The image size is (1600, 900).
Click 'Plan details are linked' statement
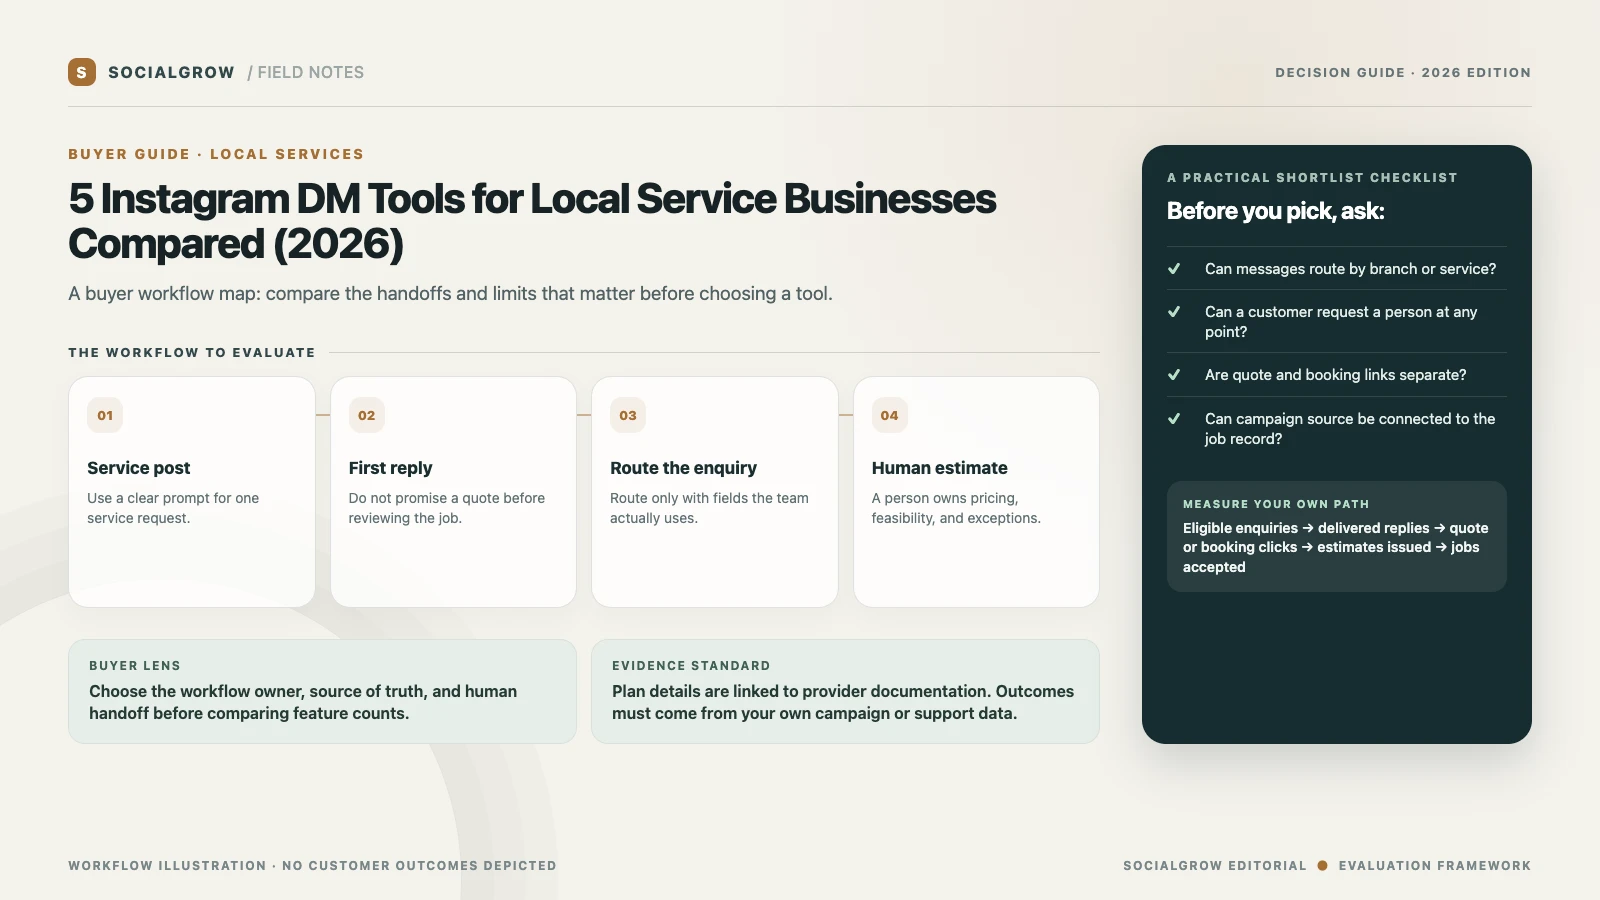pyautogui.click(x=843, y=702)
